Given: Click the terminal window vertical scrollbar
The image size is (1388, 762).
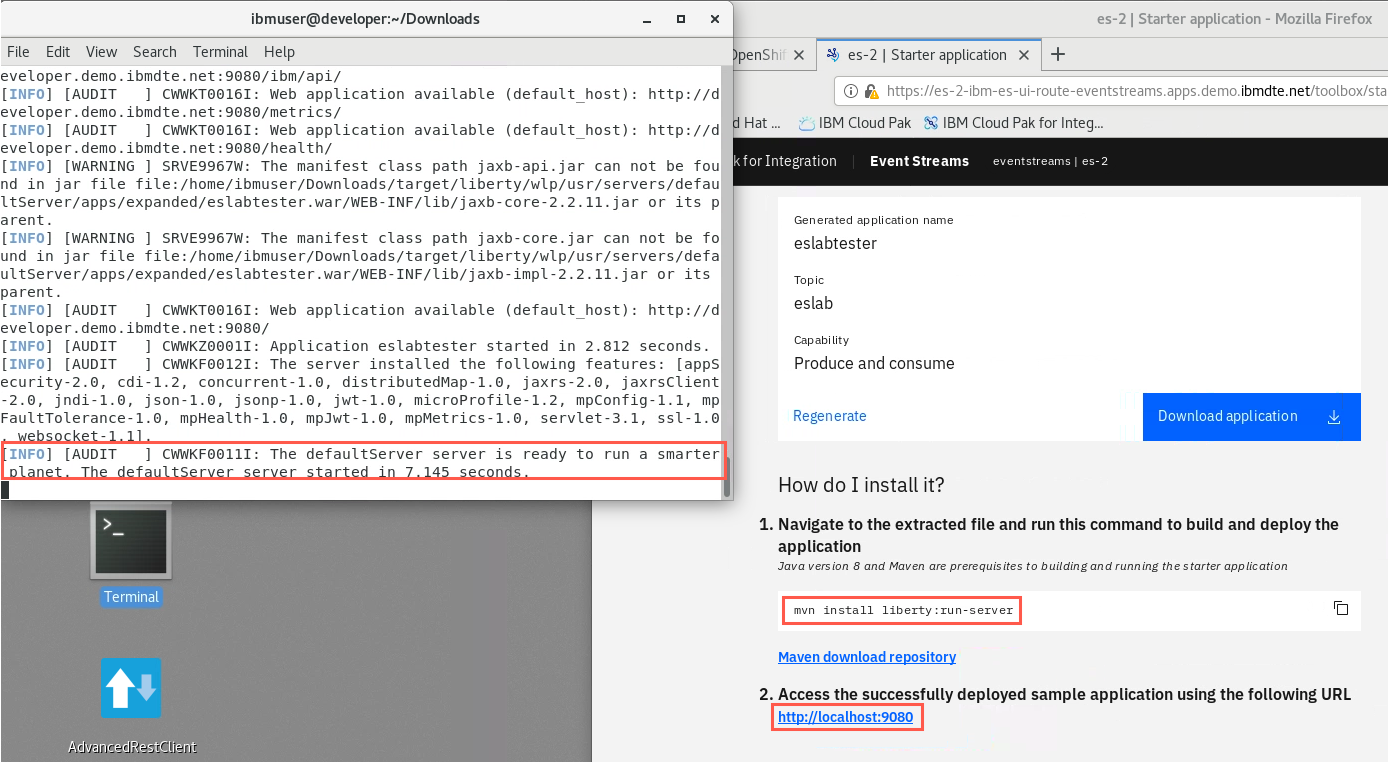Looking at the screenshot, I should (727, 476).
